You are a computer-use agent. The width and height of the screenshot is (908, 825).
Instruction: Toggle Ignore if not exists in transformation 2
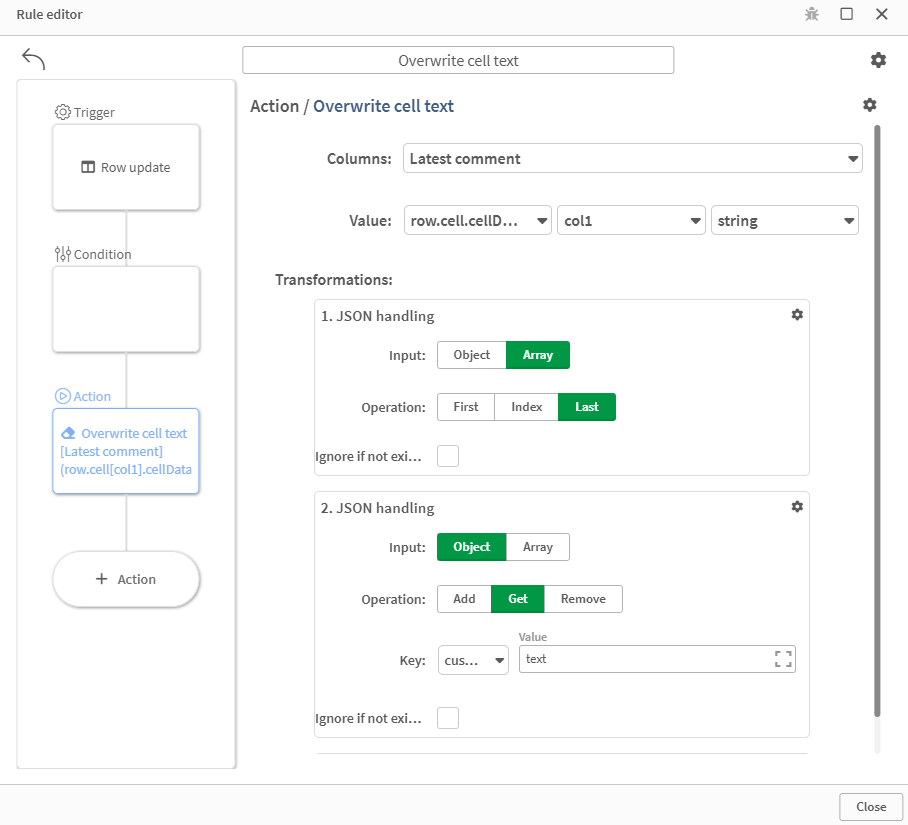[x=448, y=718]
